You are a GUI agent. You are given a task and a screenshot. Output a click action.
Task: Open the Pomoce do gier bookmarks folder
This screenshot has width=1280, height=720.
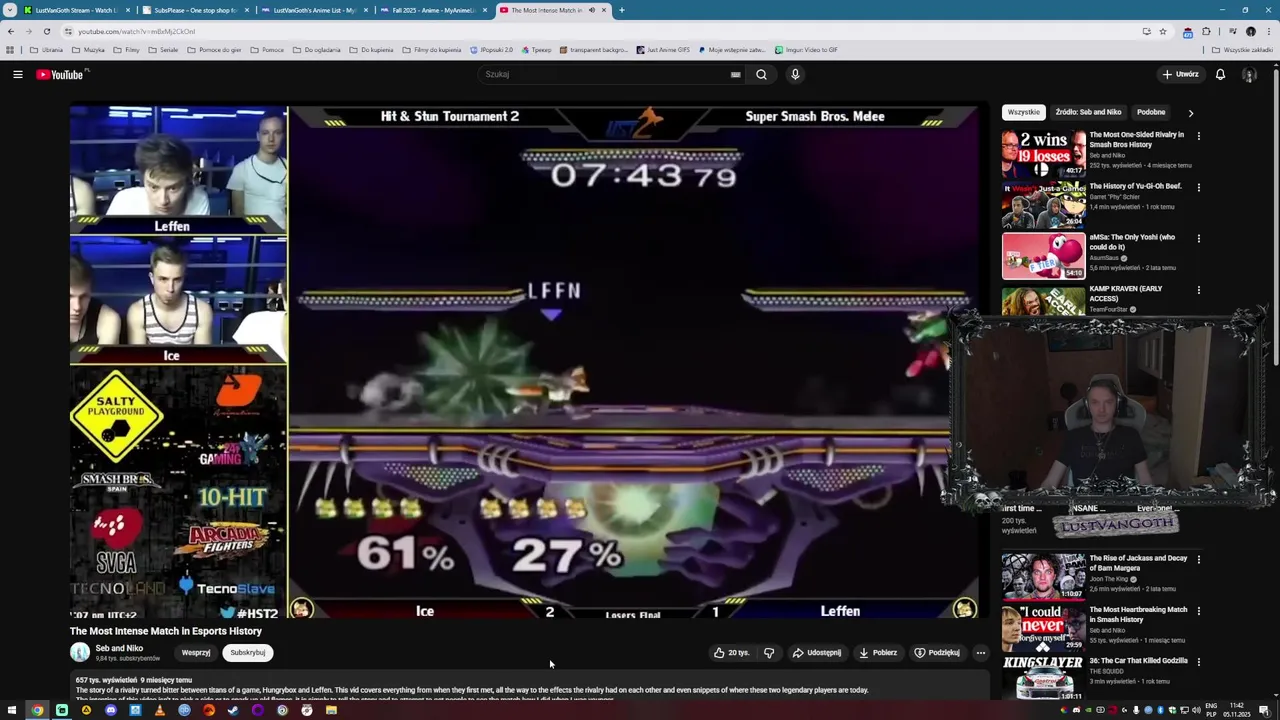214,49
